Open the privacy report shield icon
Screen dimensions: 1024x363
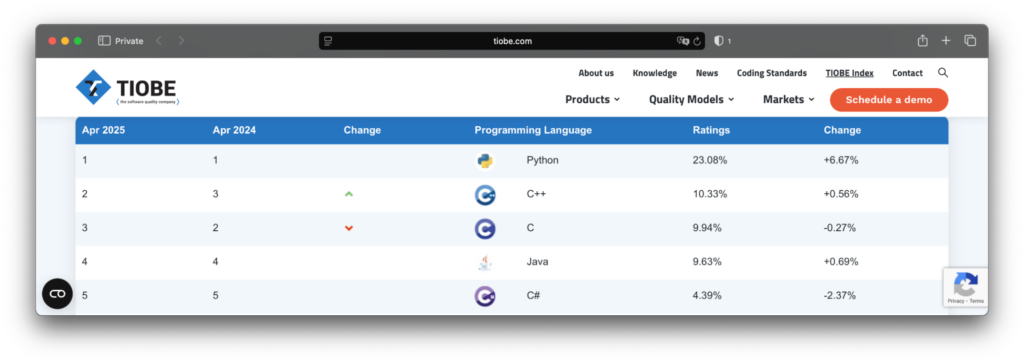coord(718,40)
